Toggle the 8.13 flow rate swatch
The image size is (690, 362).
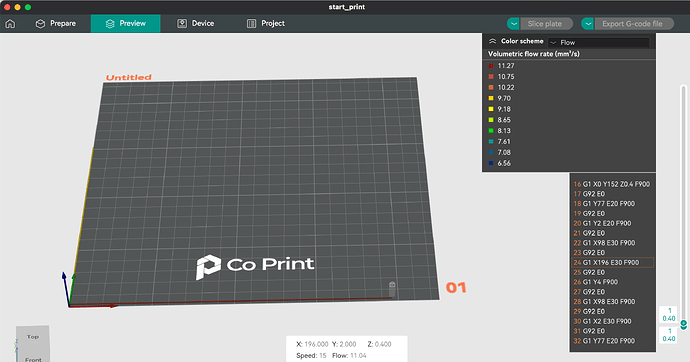click(x=491, y=131)
